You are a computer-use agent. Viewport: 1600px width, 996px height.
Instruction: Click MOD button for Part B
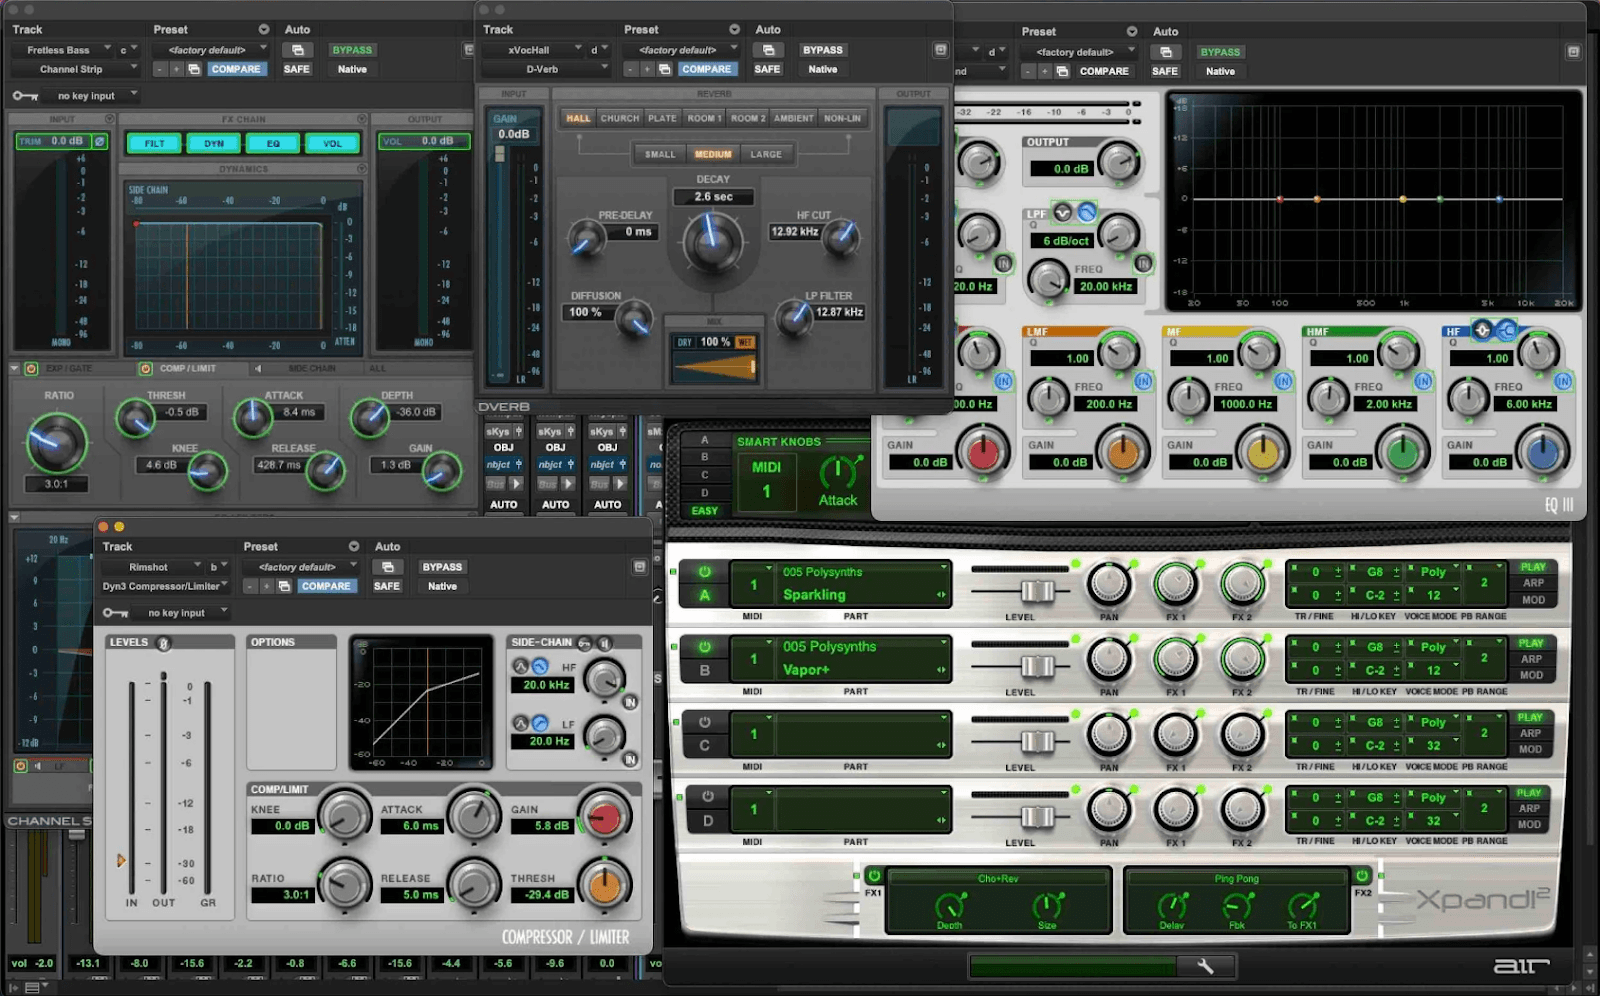(1531, 675)
